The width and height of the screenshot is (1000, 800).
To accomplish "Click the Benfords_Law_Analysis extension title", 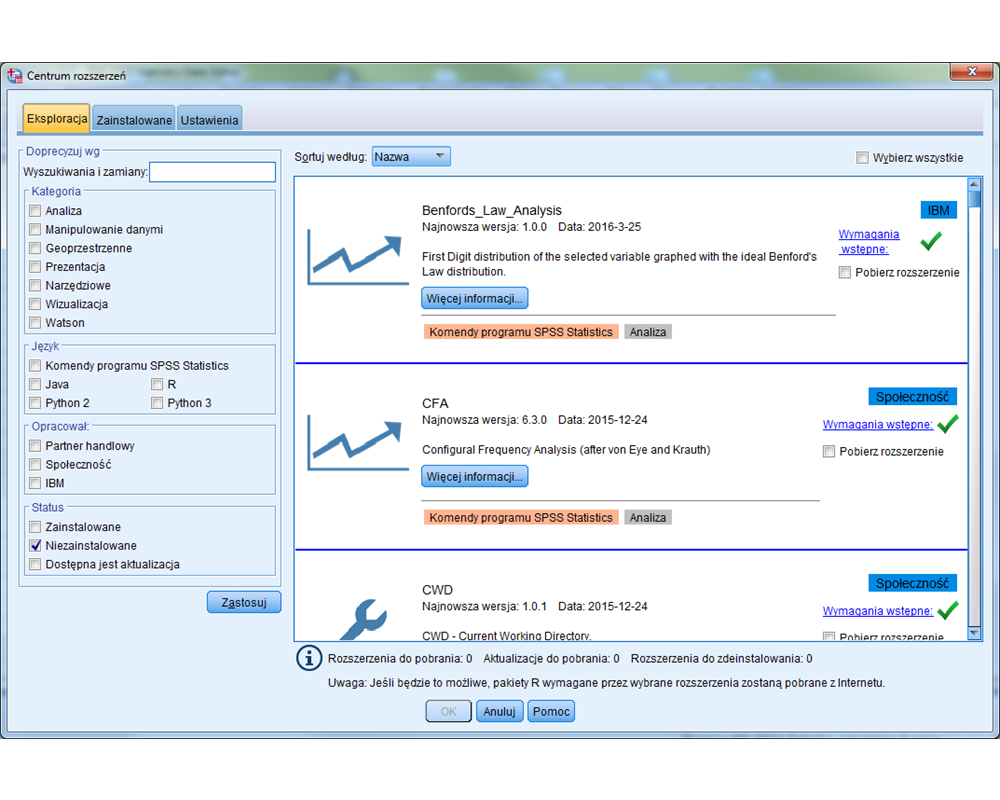I will [492, 210].
